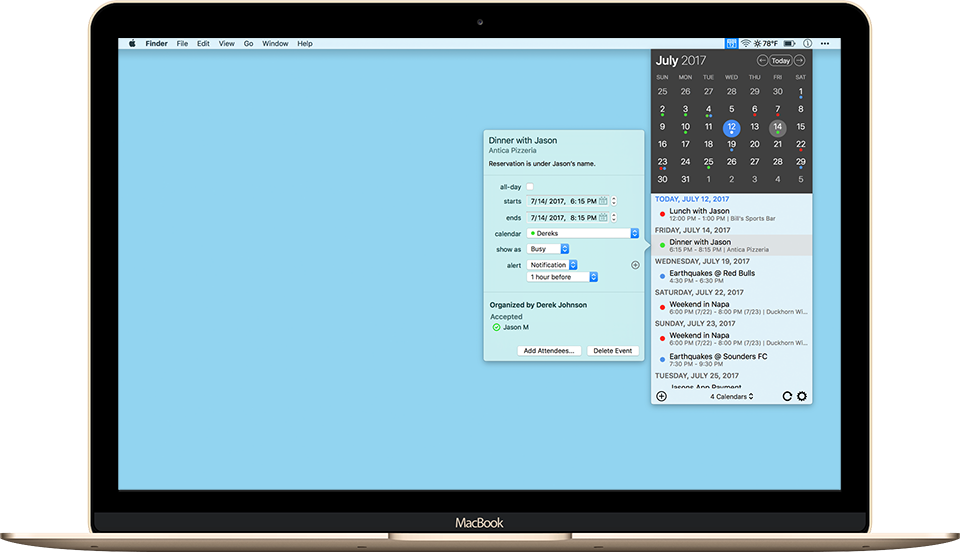This screenshot has width=960, height=552.
Task: Open settings gear in calendar panel
Action: tap(802, 396)
